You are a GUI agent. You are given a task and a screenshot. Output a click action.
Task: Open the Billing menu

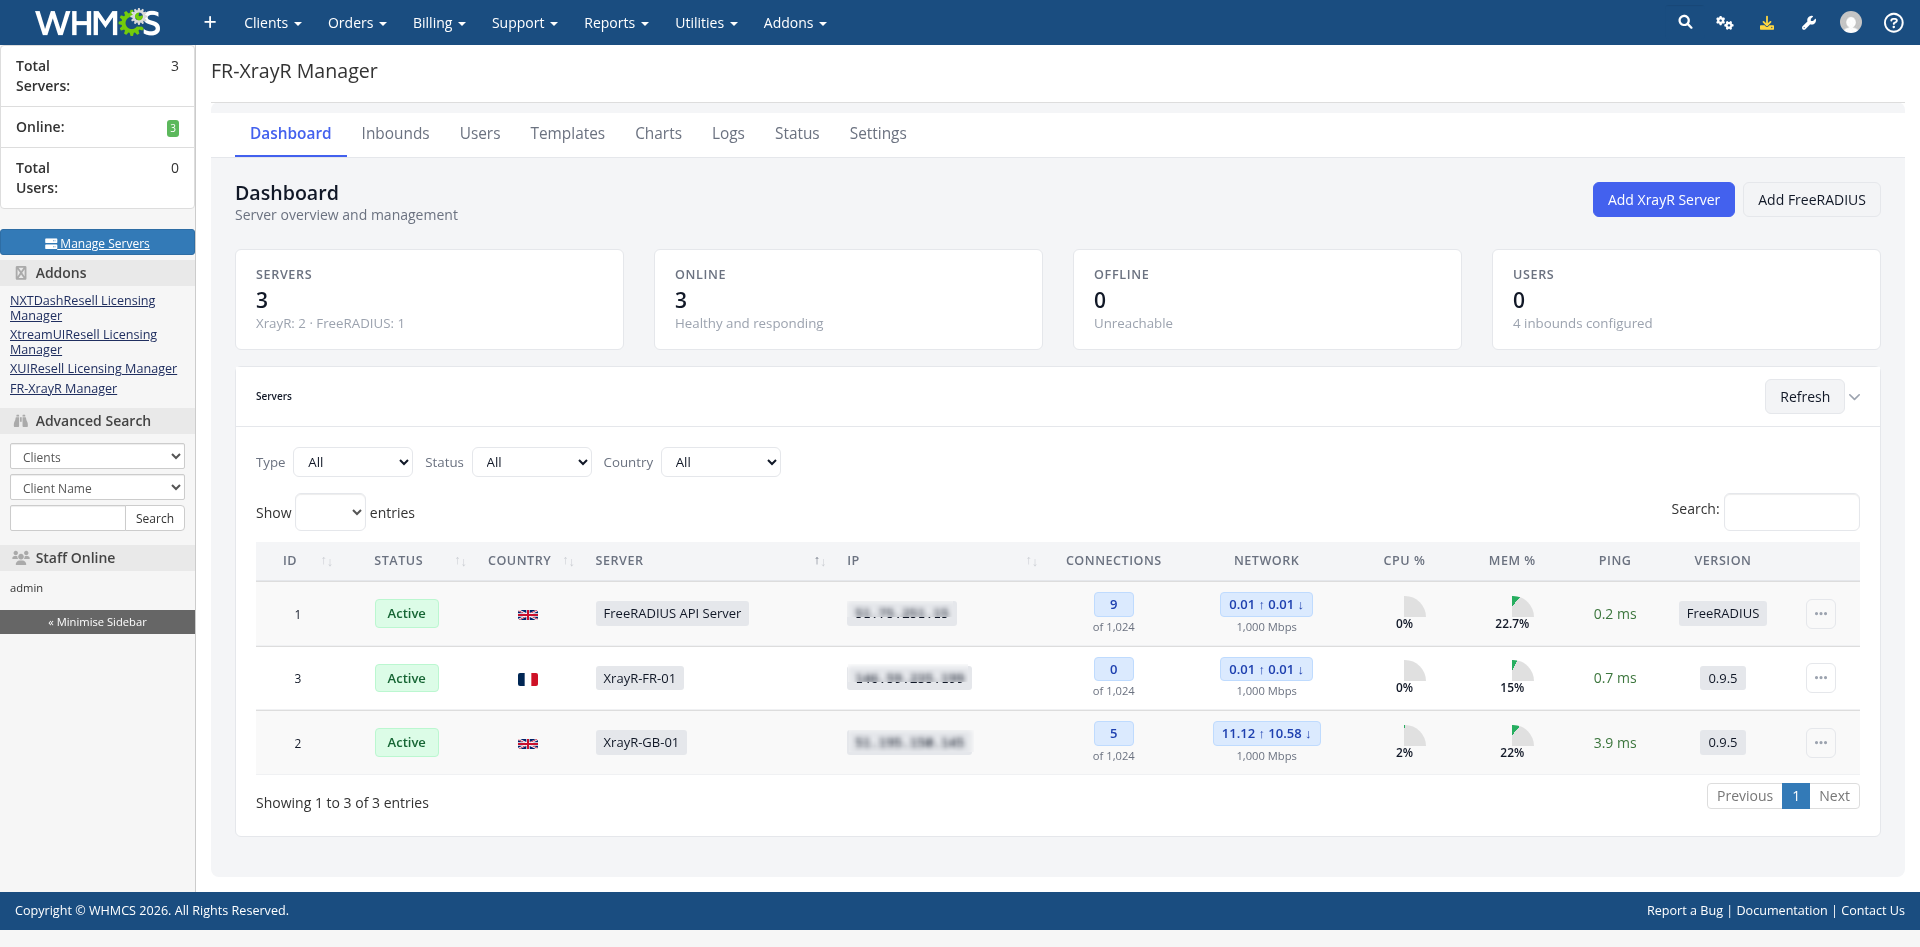click(439, 22)
